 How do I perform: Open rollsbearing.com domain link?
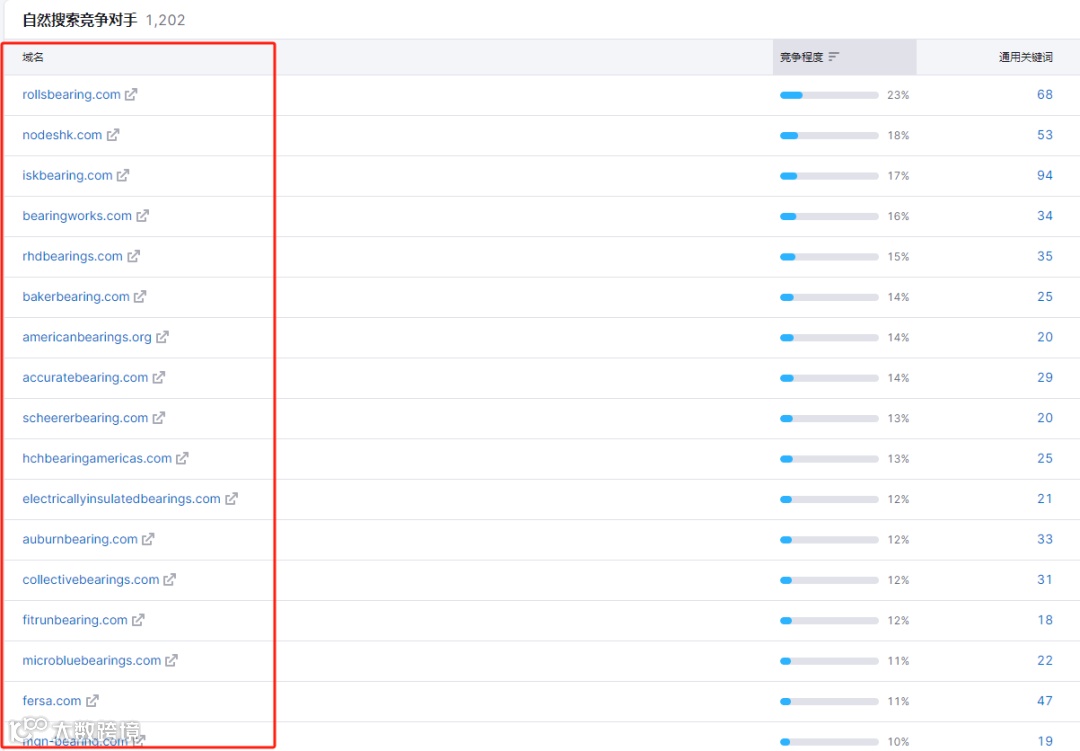72,94
